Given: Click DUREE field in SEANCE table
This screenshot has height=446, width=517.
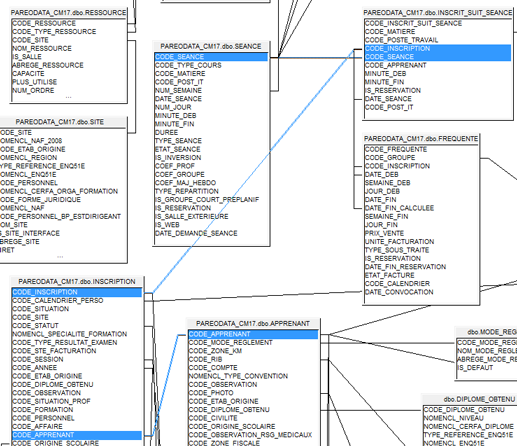Looking at the screenshot, I should pyautogui.click(x=167, y=132).
